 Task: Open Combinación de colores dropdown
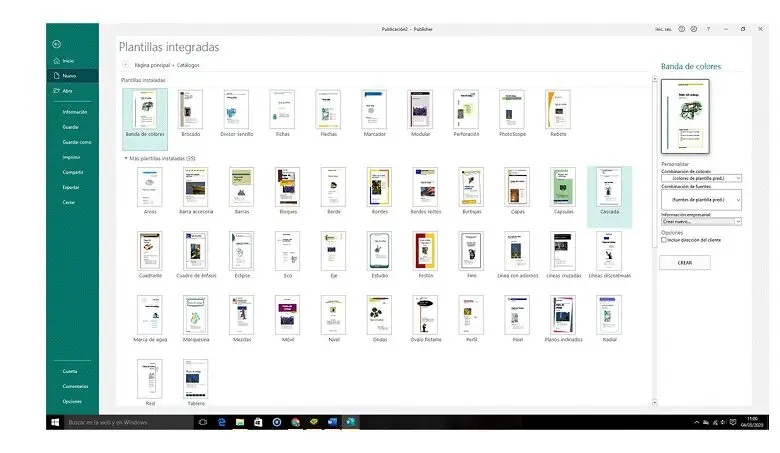tap(701, 178)
